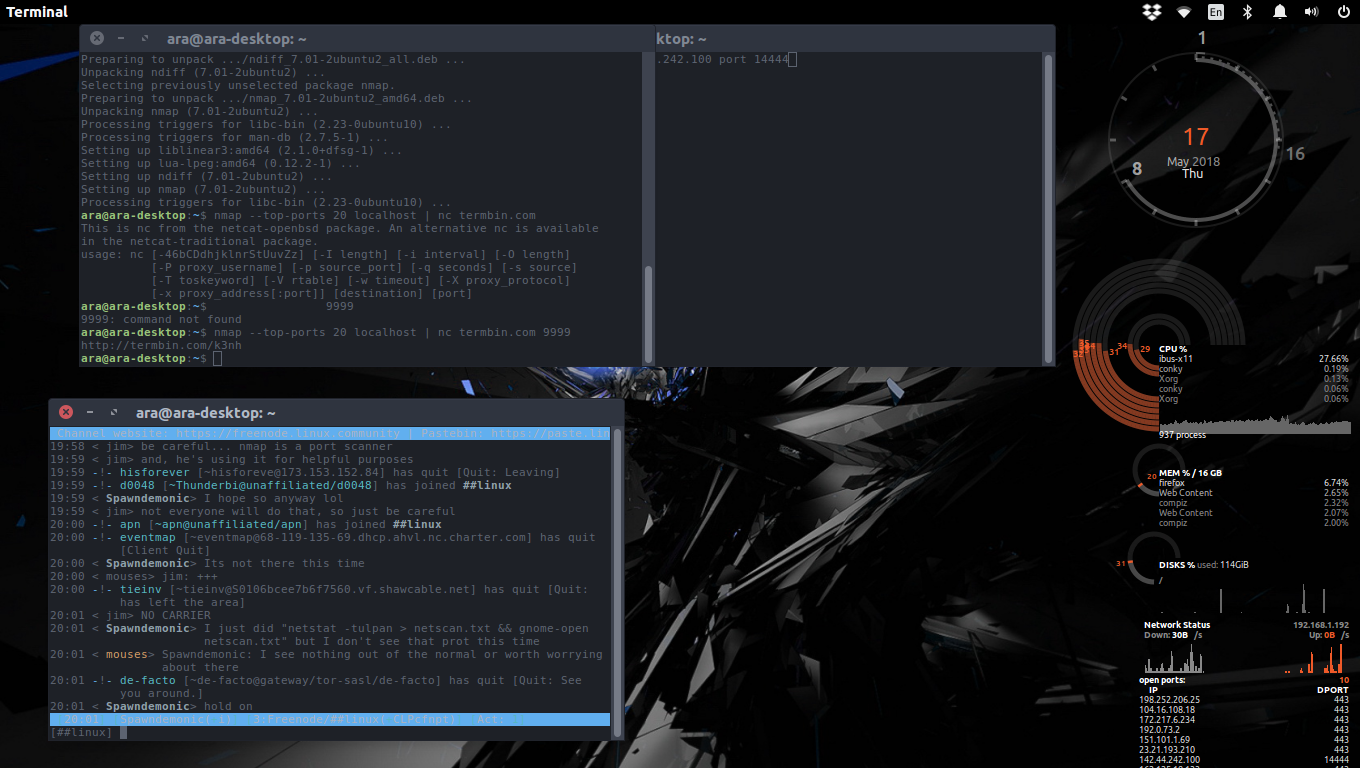Click the 'May 2018' date on the clock widget
Viewport: 1360px width, 768px height.
pyautogui.click(x=1193, y=162)
